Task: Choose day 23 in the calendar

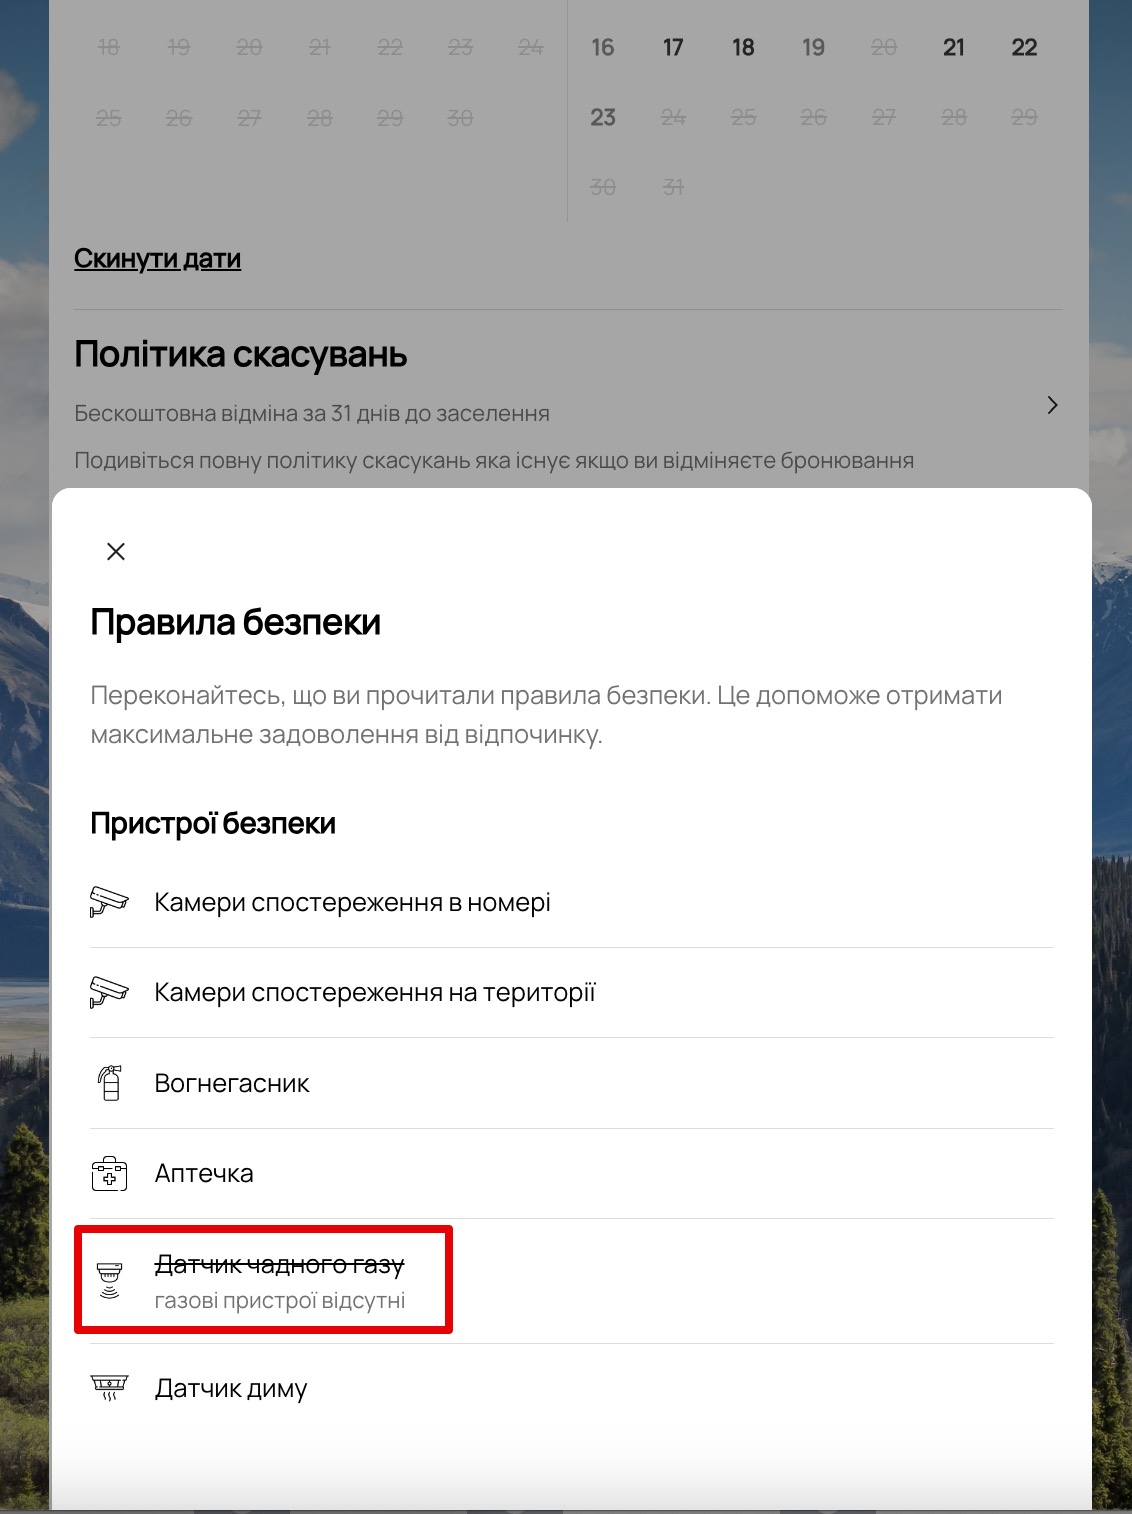Action: click(x=603, y=117)
